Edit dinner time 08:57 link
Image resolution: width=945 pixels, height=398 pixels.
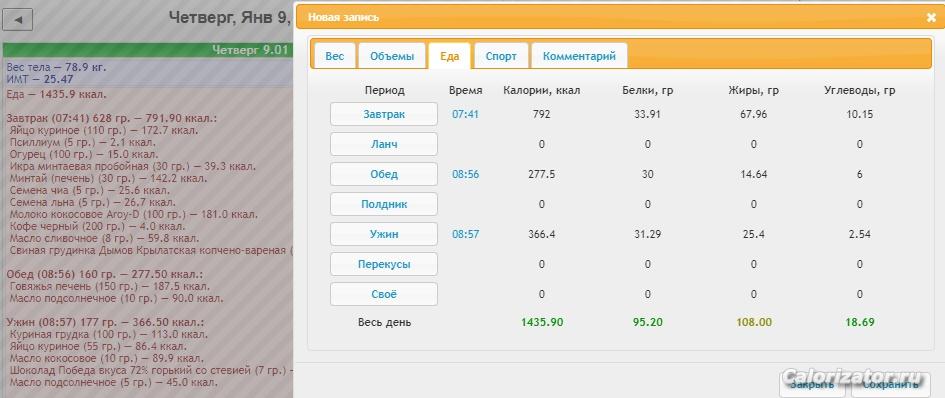click(x=465, y=234)
